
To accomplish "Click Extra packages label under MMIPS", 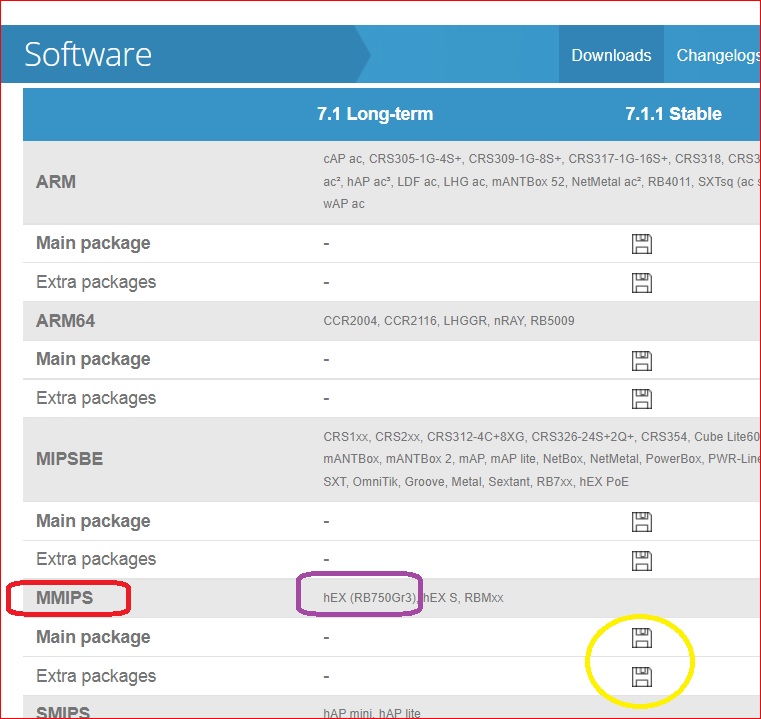I will (96, 676).
